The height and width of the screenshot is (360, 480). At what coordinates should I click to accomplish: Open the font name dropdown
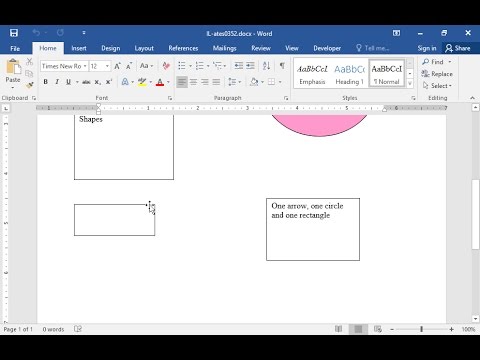click(85, 66)
